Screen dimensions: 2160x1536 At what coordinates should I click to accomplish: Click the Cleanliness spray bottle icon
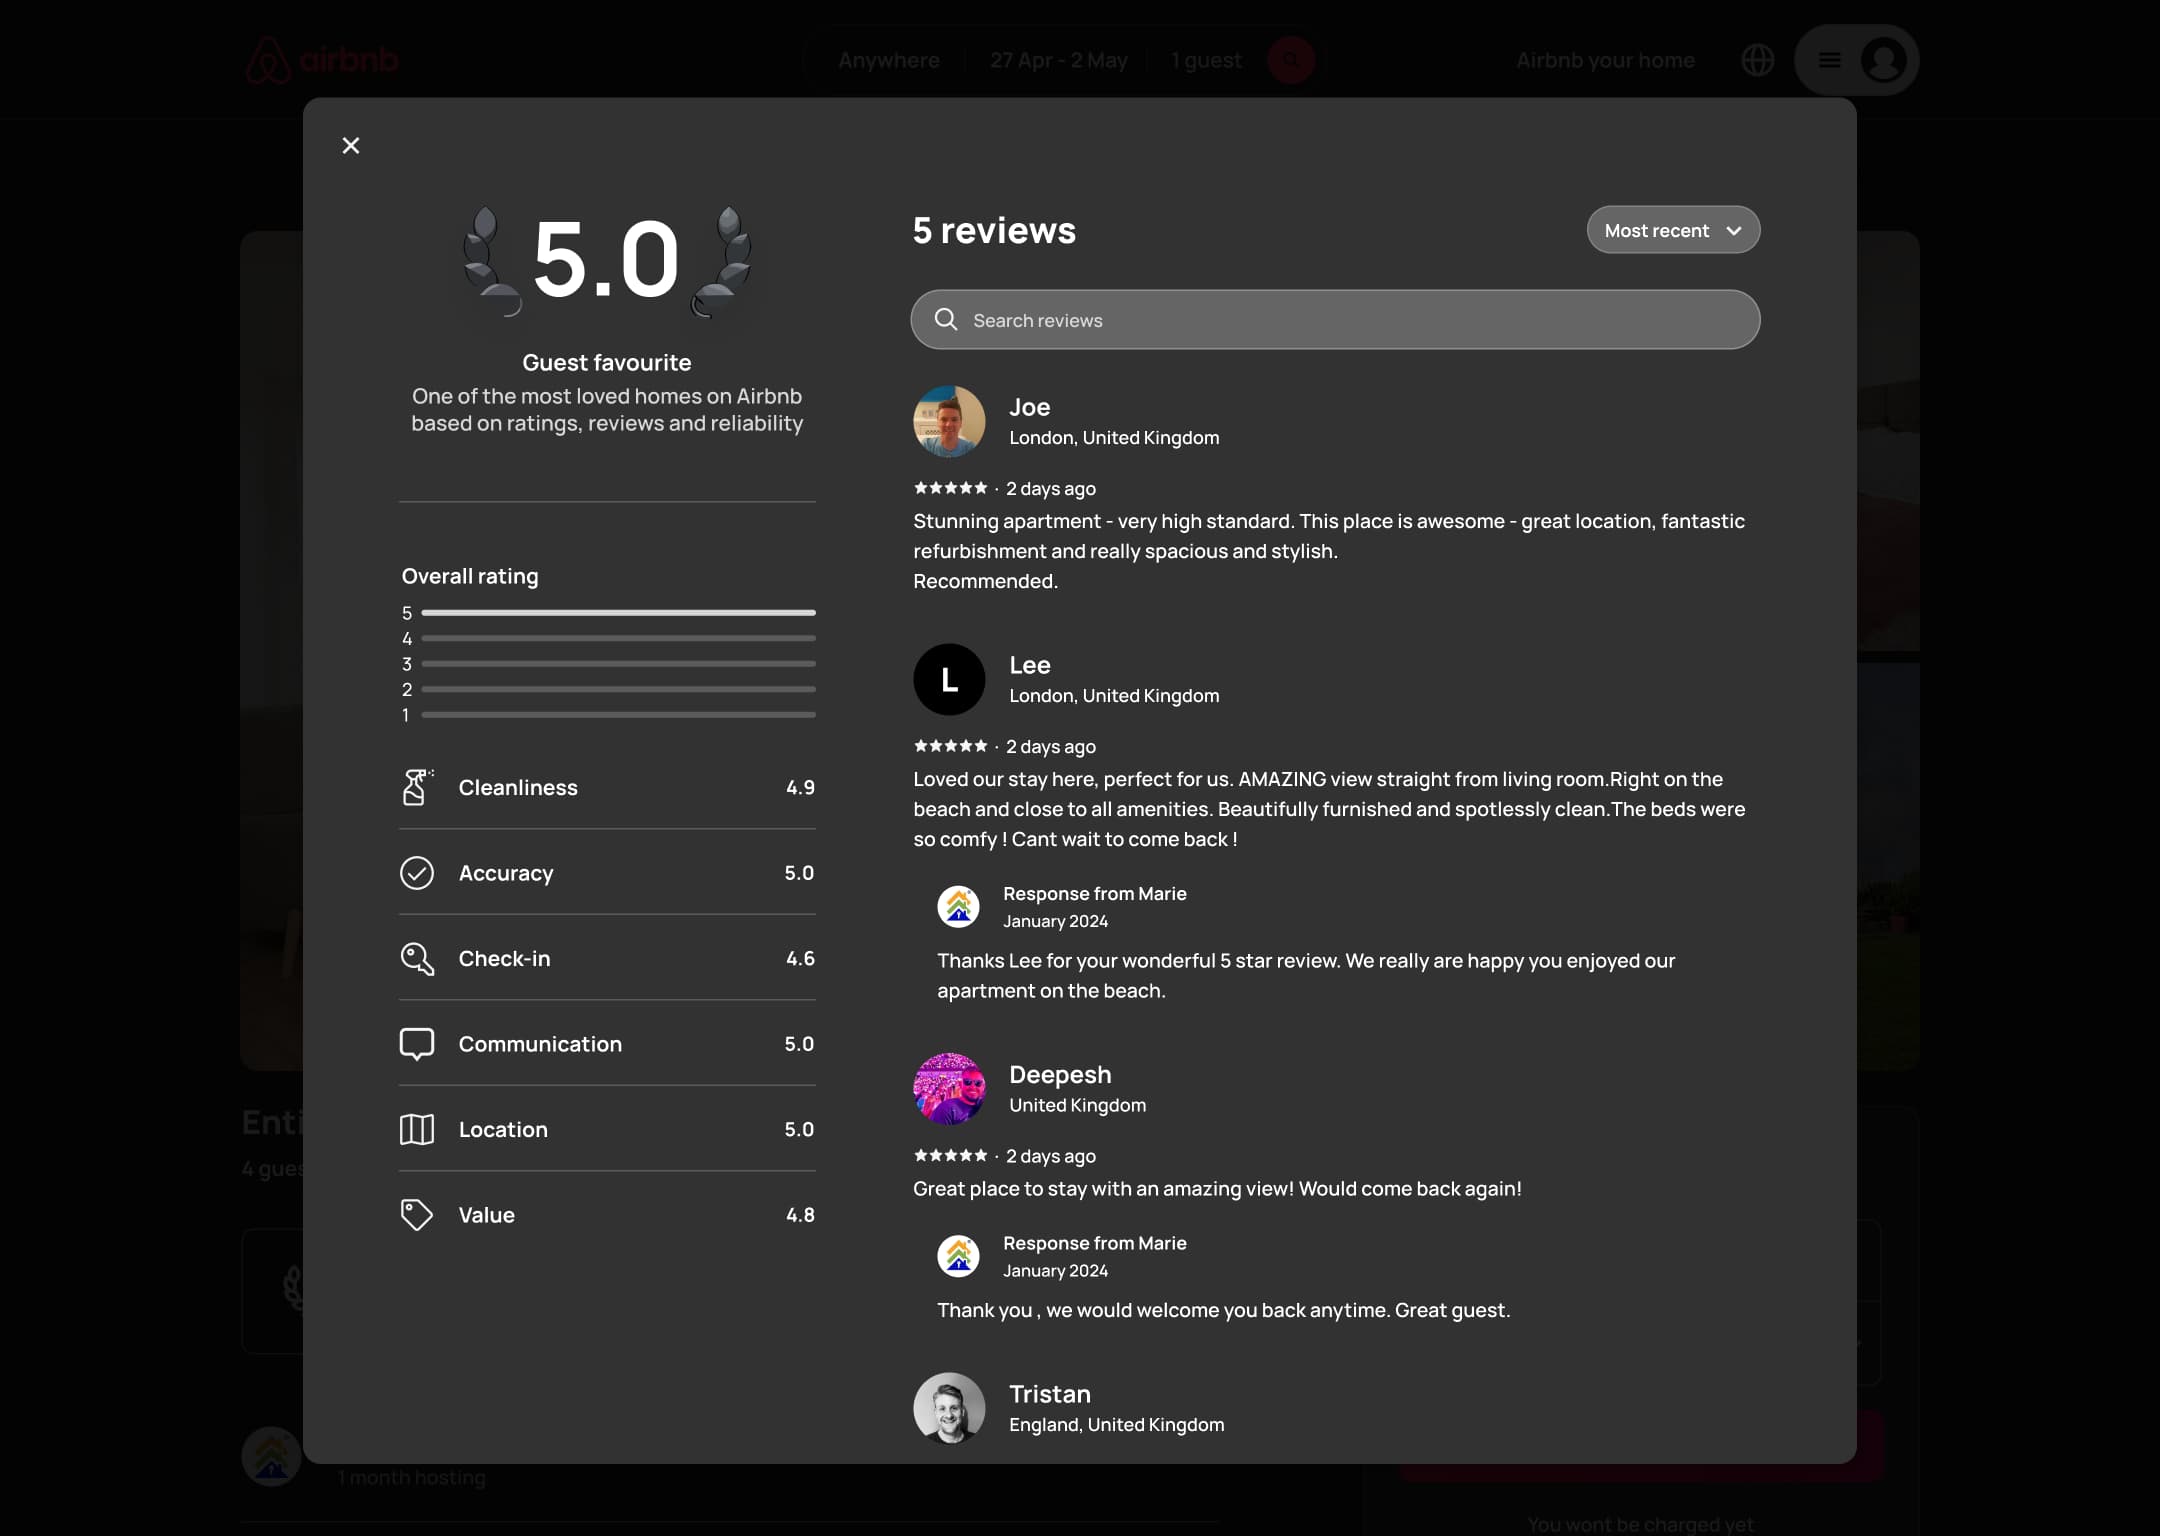click(417, 787)
